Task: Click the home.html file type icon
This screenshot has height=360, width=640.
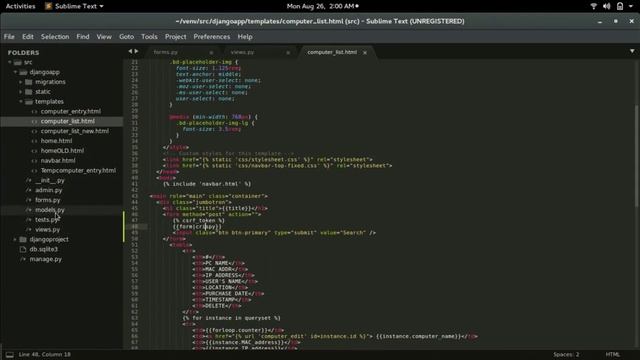Action: [x=34, y=141]
